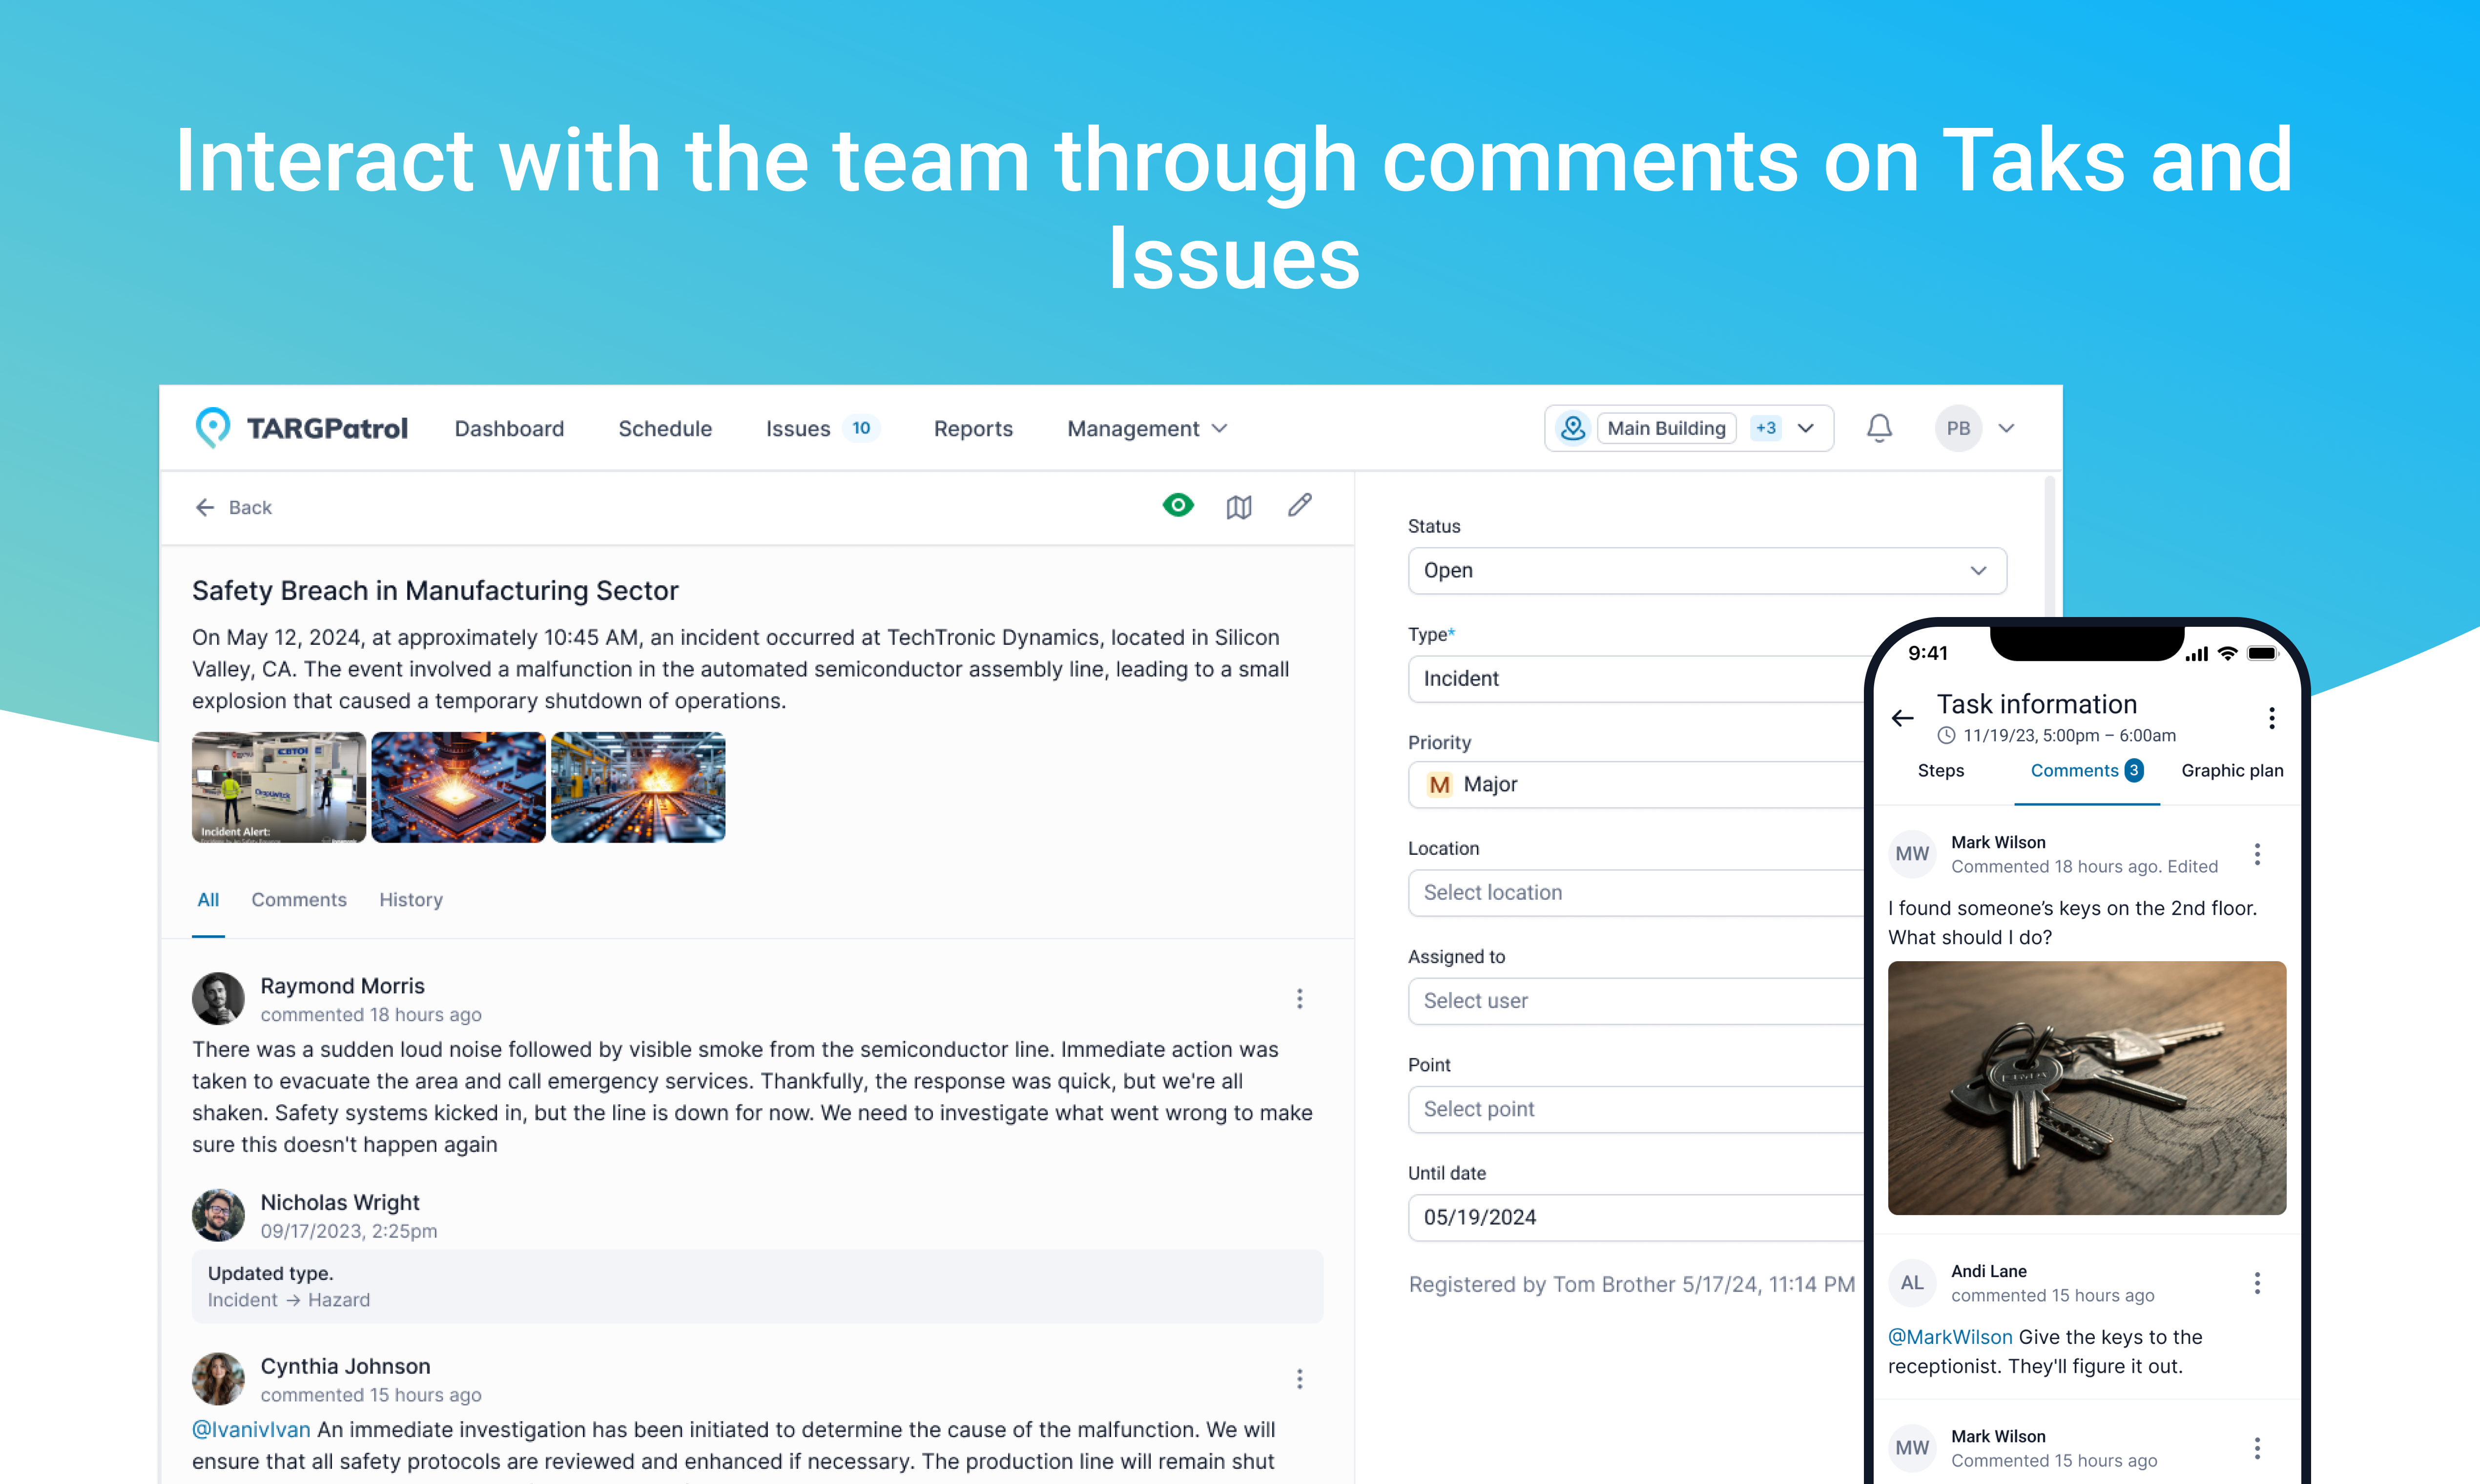Open the factory fire thumbnail image
The width and height of the screenshot is (2480, 1484).
tap(638, 787)
